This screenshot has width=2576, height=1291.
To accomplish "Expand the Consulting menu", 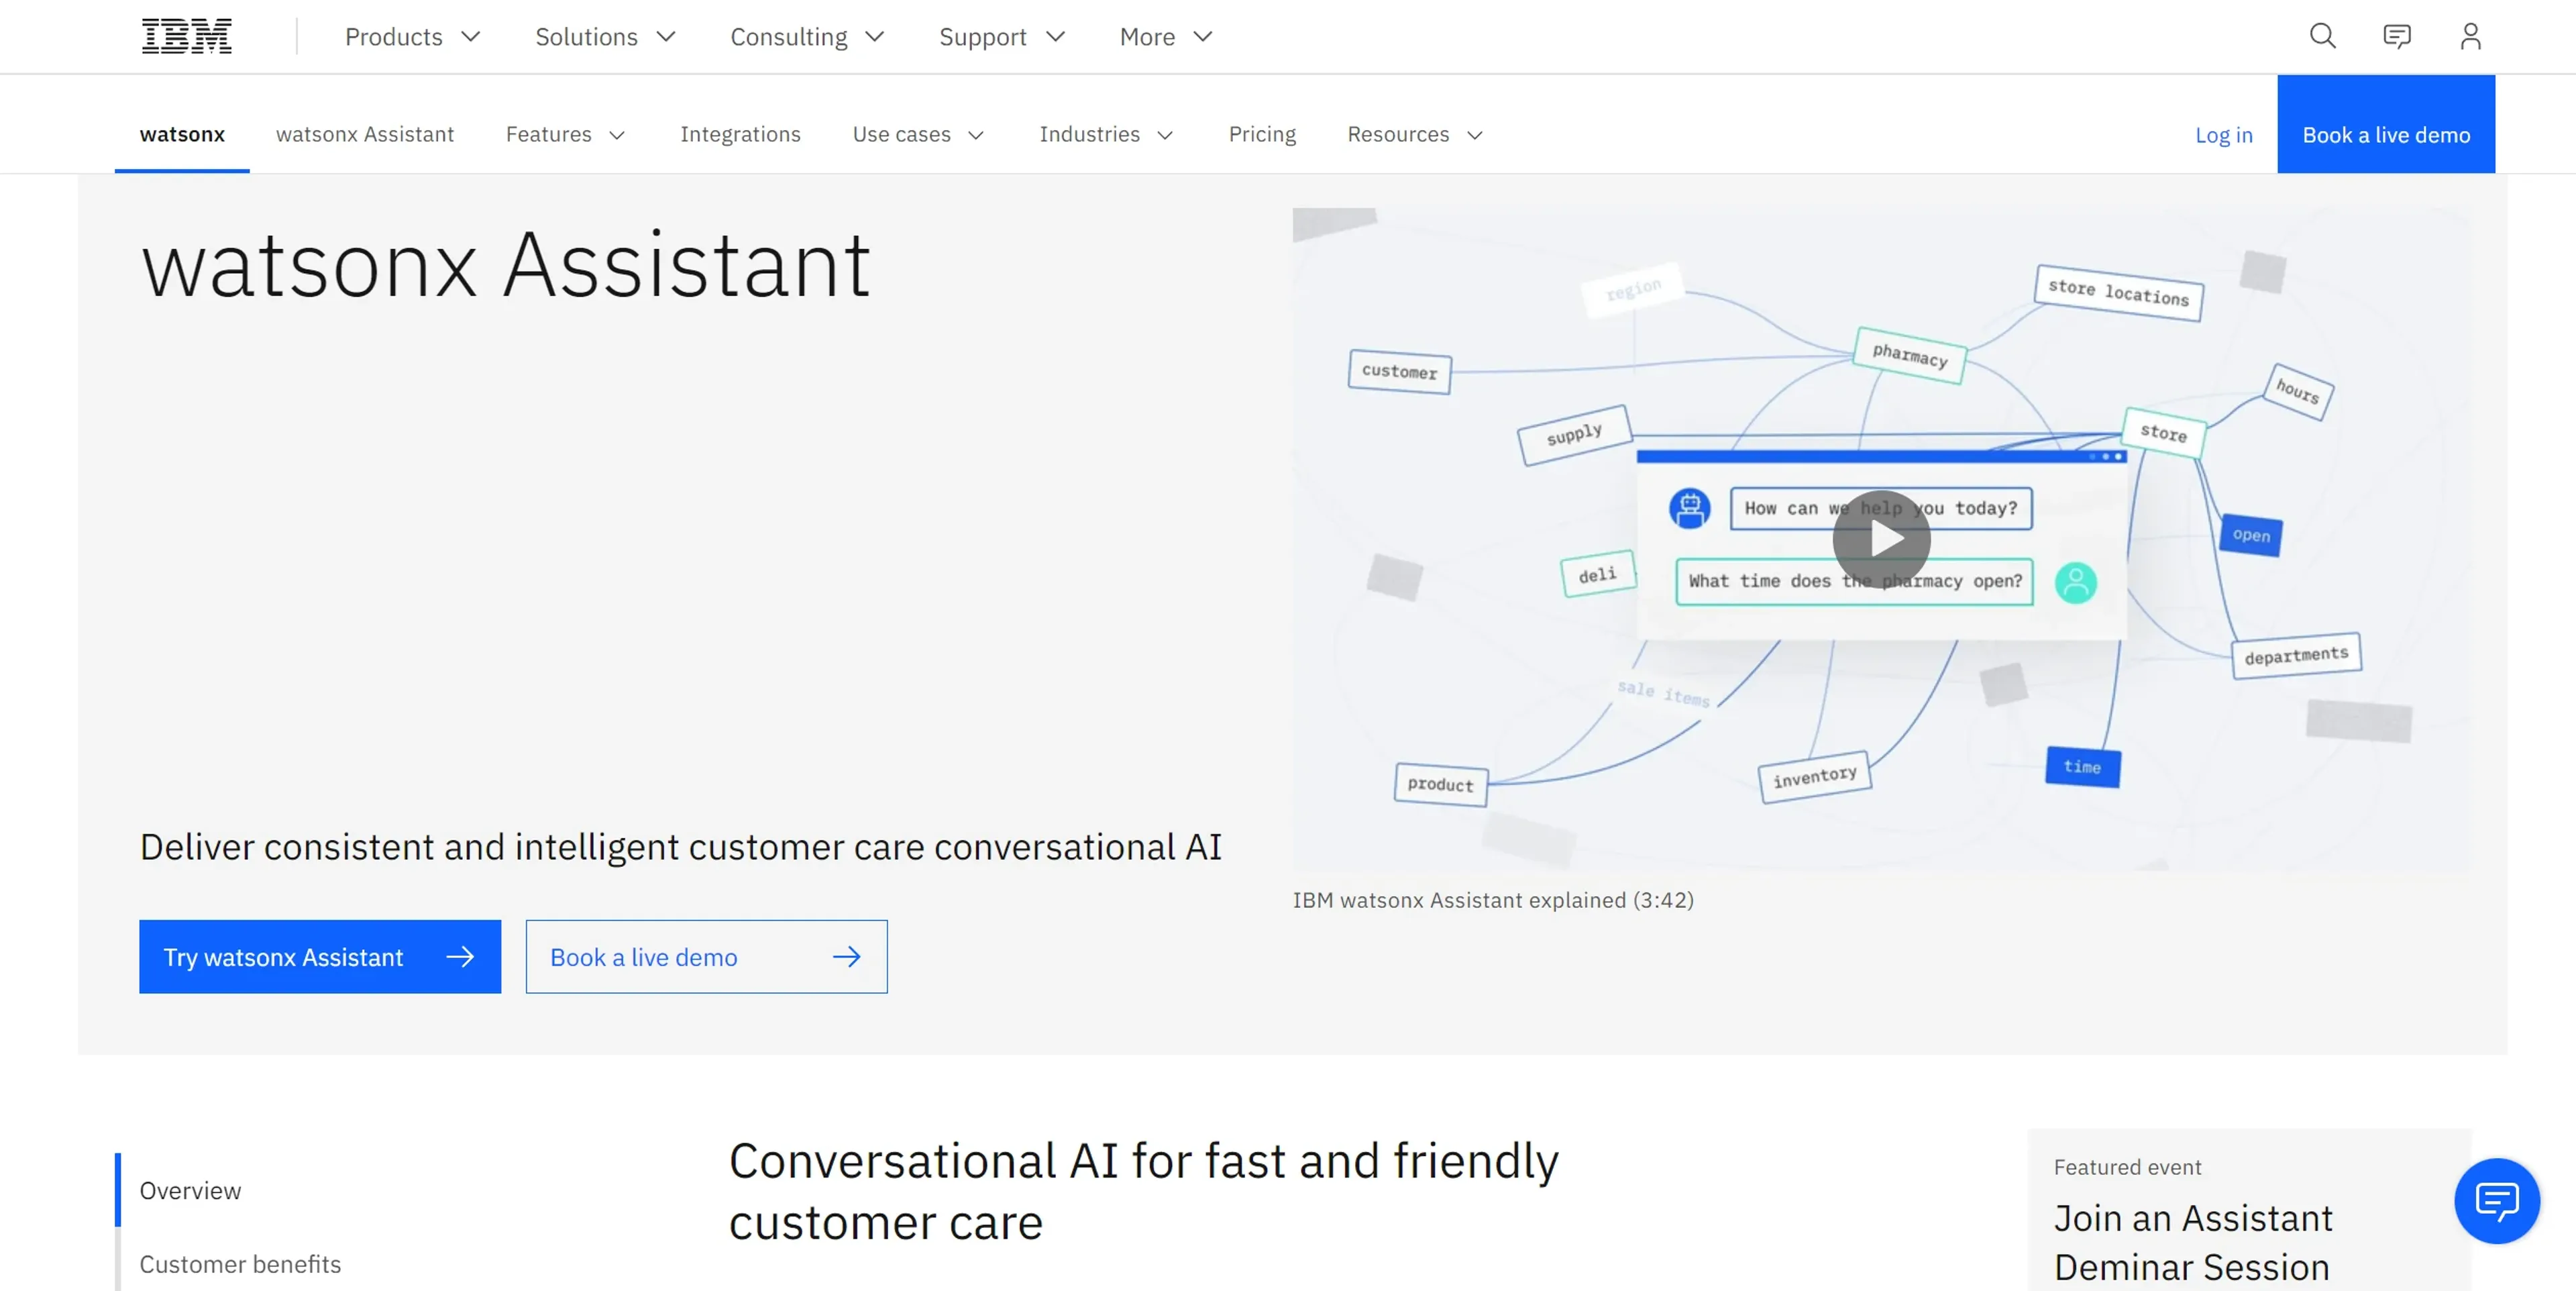I will [807, 37].
